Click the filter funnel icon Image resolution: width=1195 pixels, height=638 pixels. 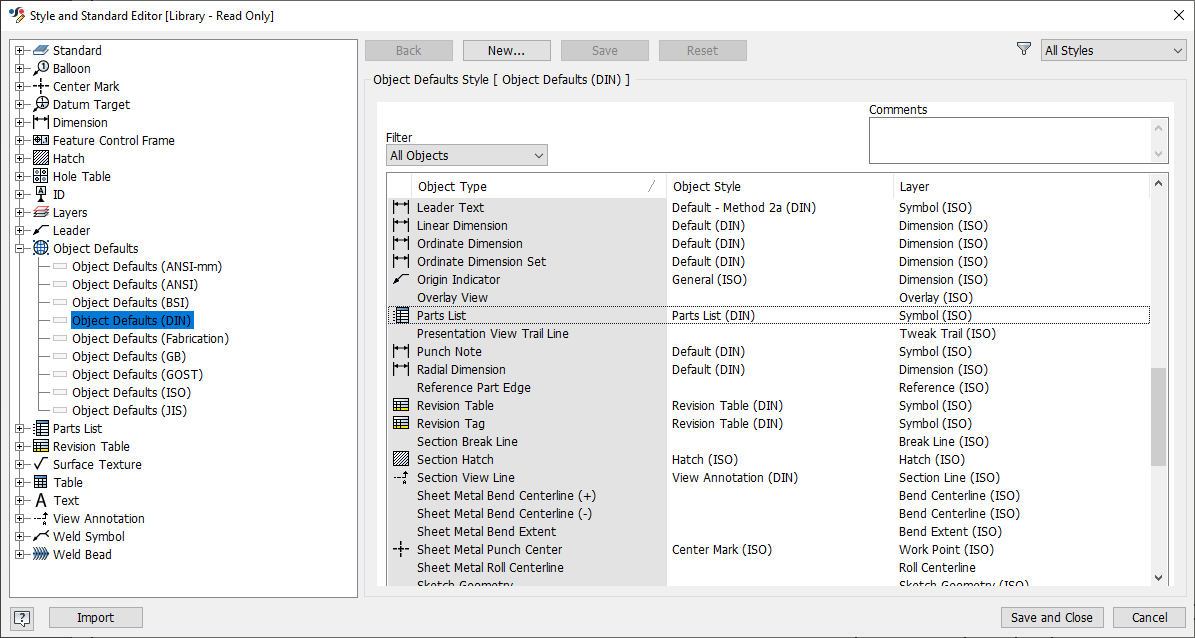click(x=1024, y=50)
